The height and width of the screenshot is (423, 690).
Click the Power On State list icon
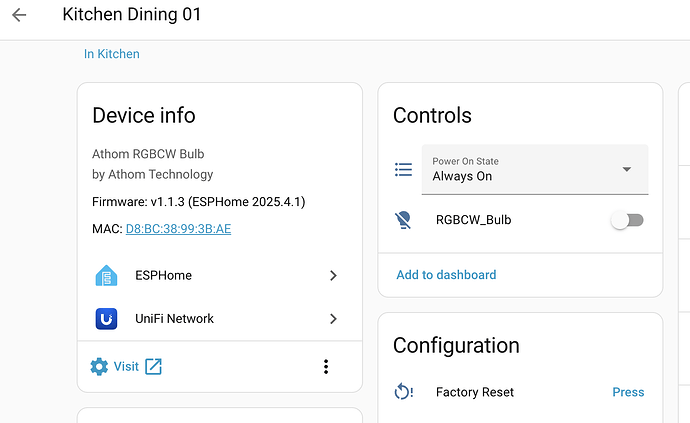click(403, 170)
